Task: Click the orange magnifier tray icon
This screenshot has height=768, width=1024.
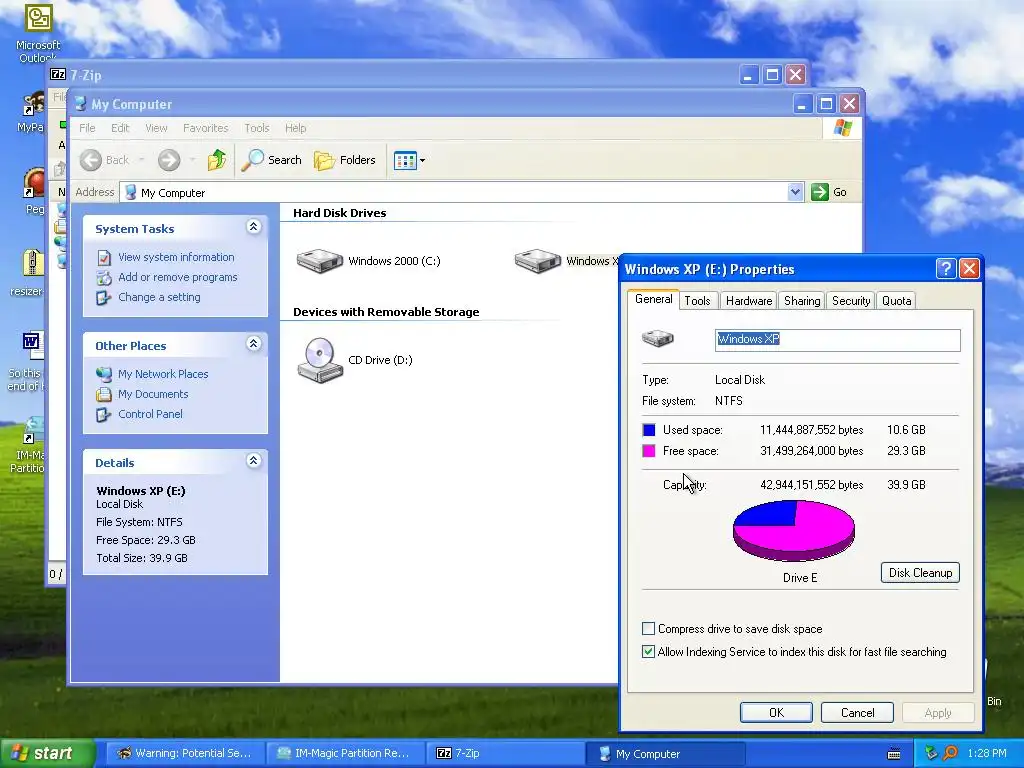Action: (950, 753)
